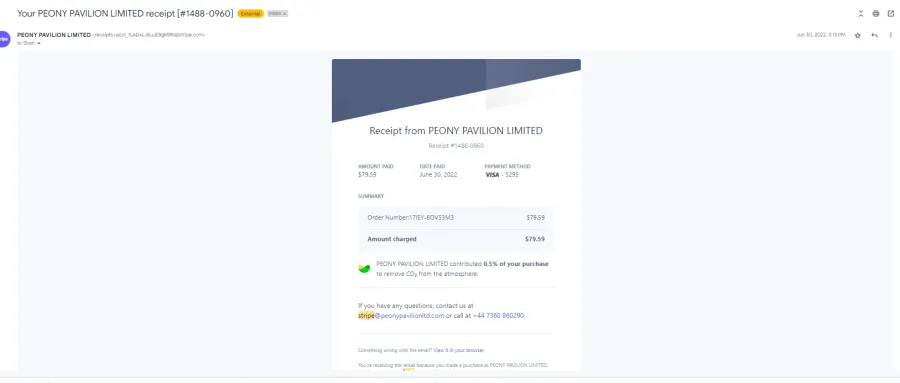Print this email with the printer icon
900x383 pixels.
(x=875, y=13)
